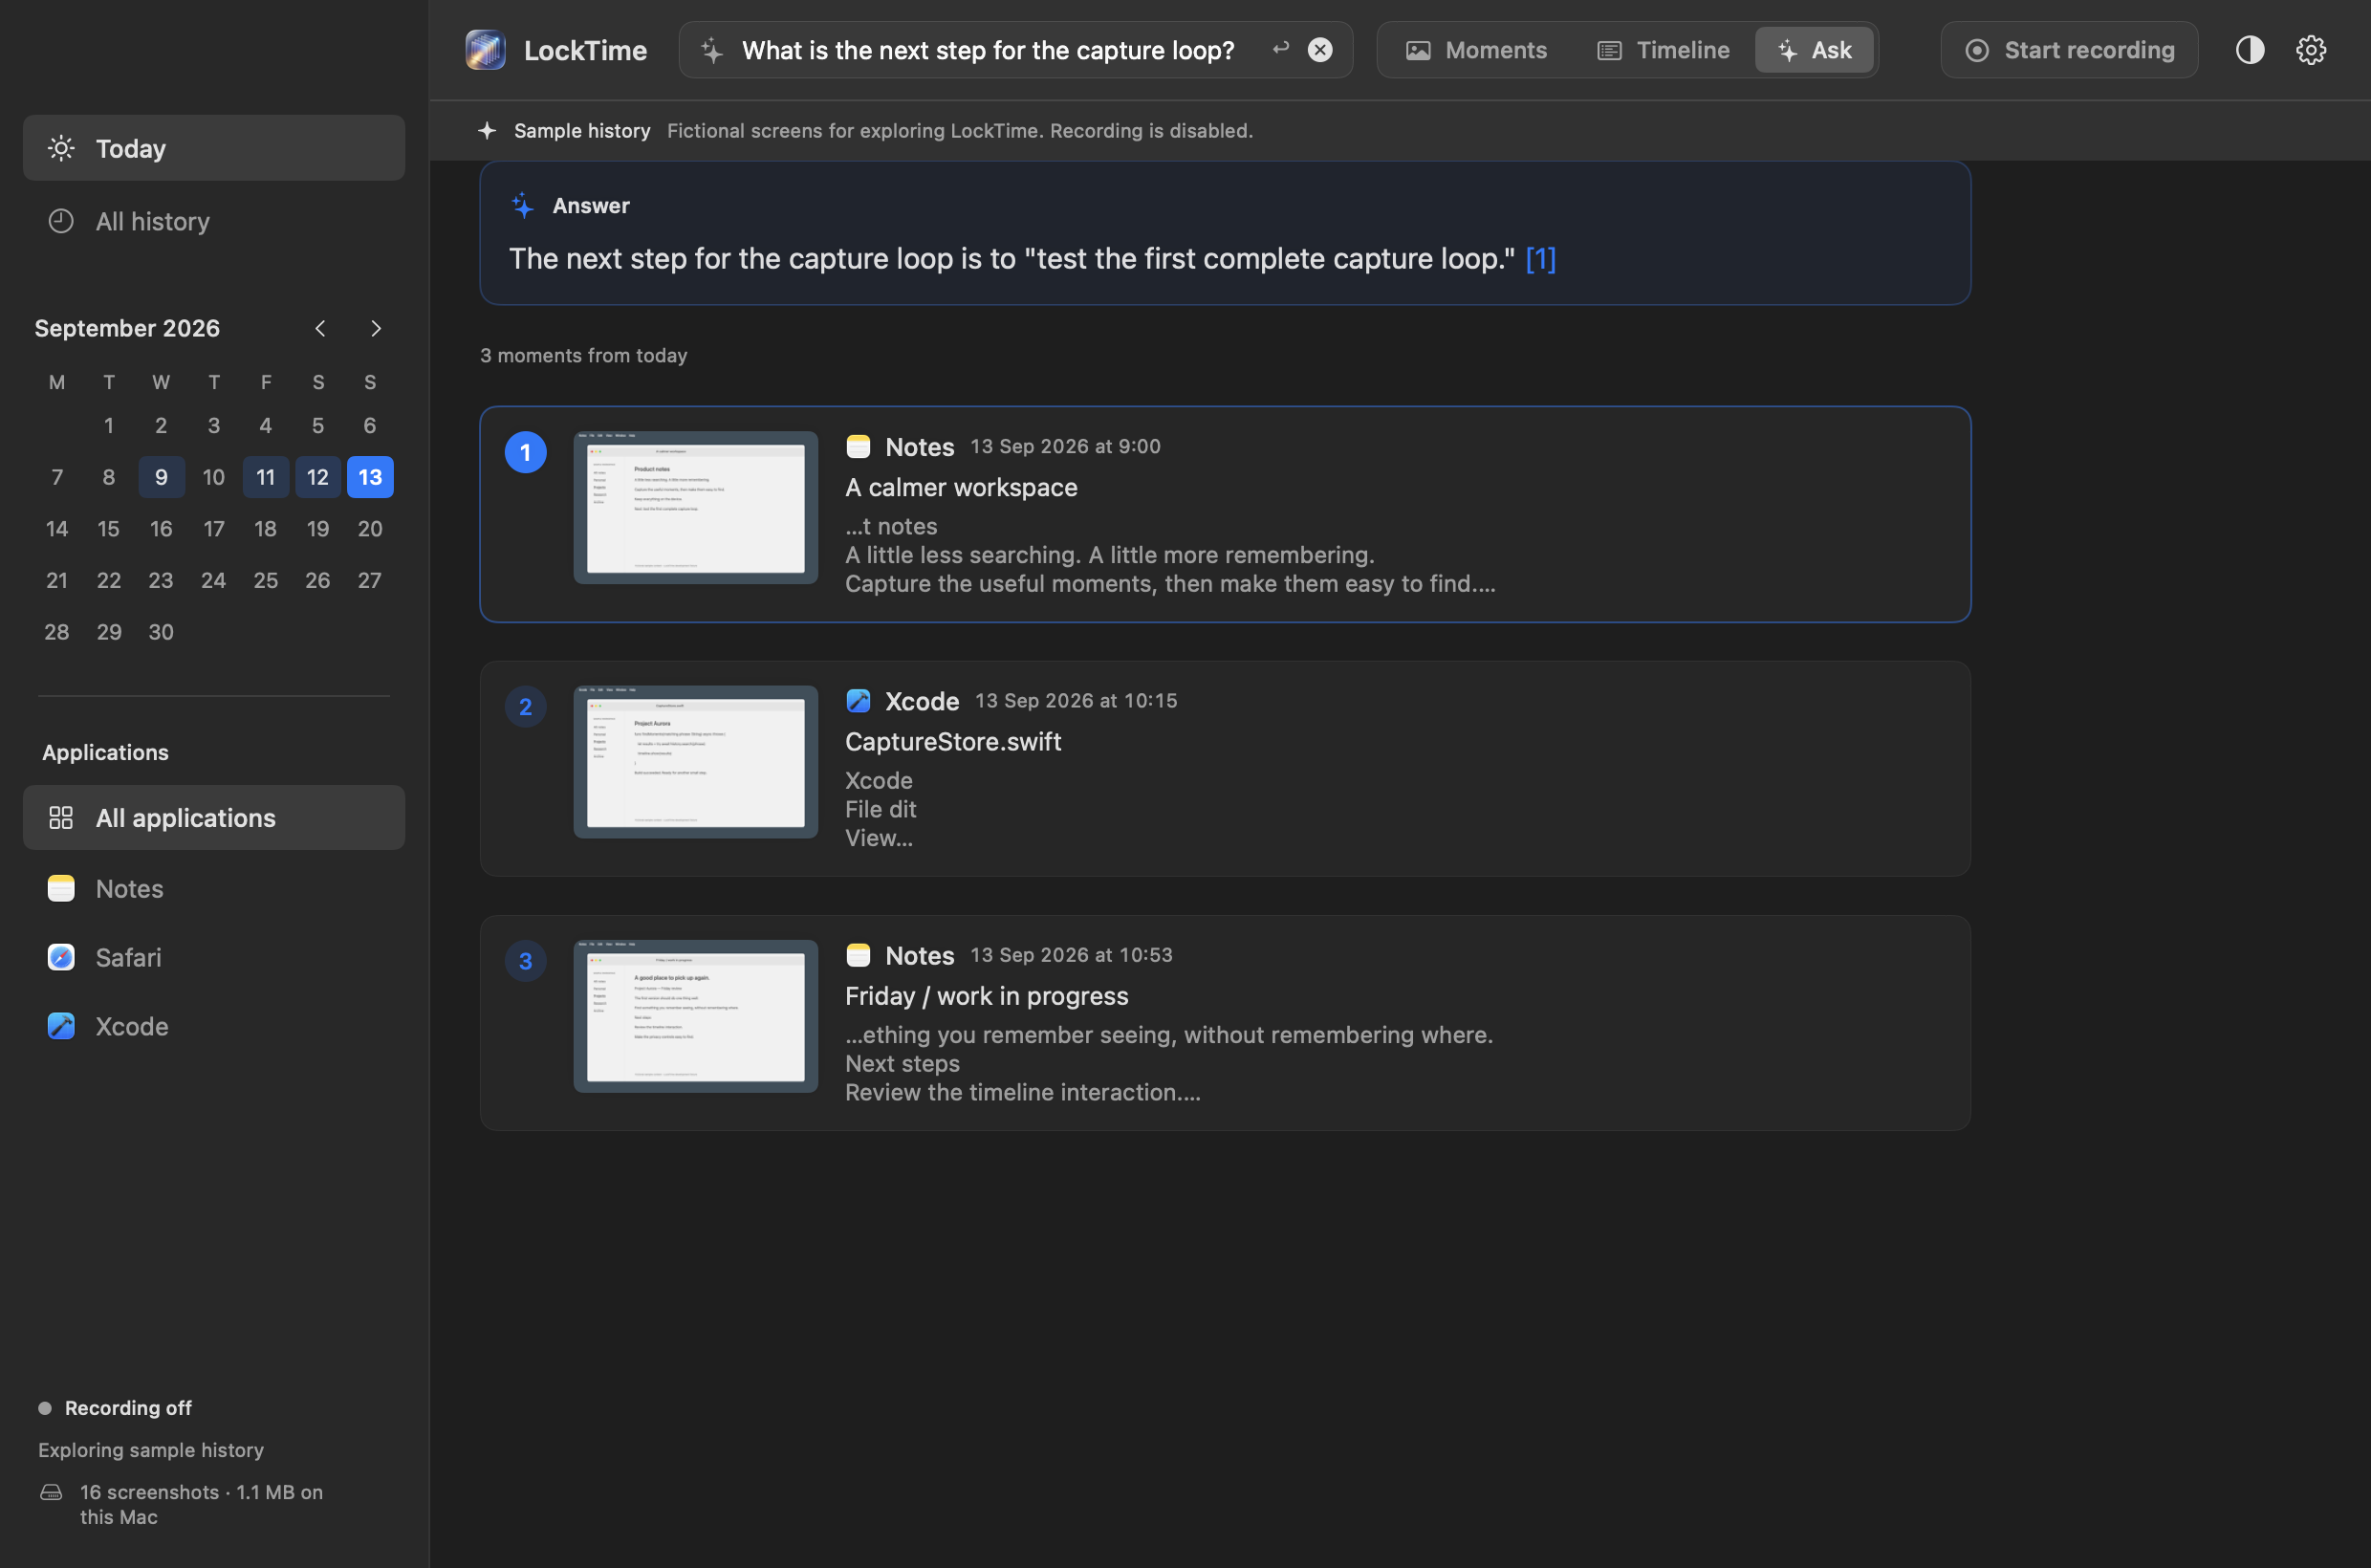Open the CaptureStore.swift screenshot thumbnail

click(696, 762)
